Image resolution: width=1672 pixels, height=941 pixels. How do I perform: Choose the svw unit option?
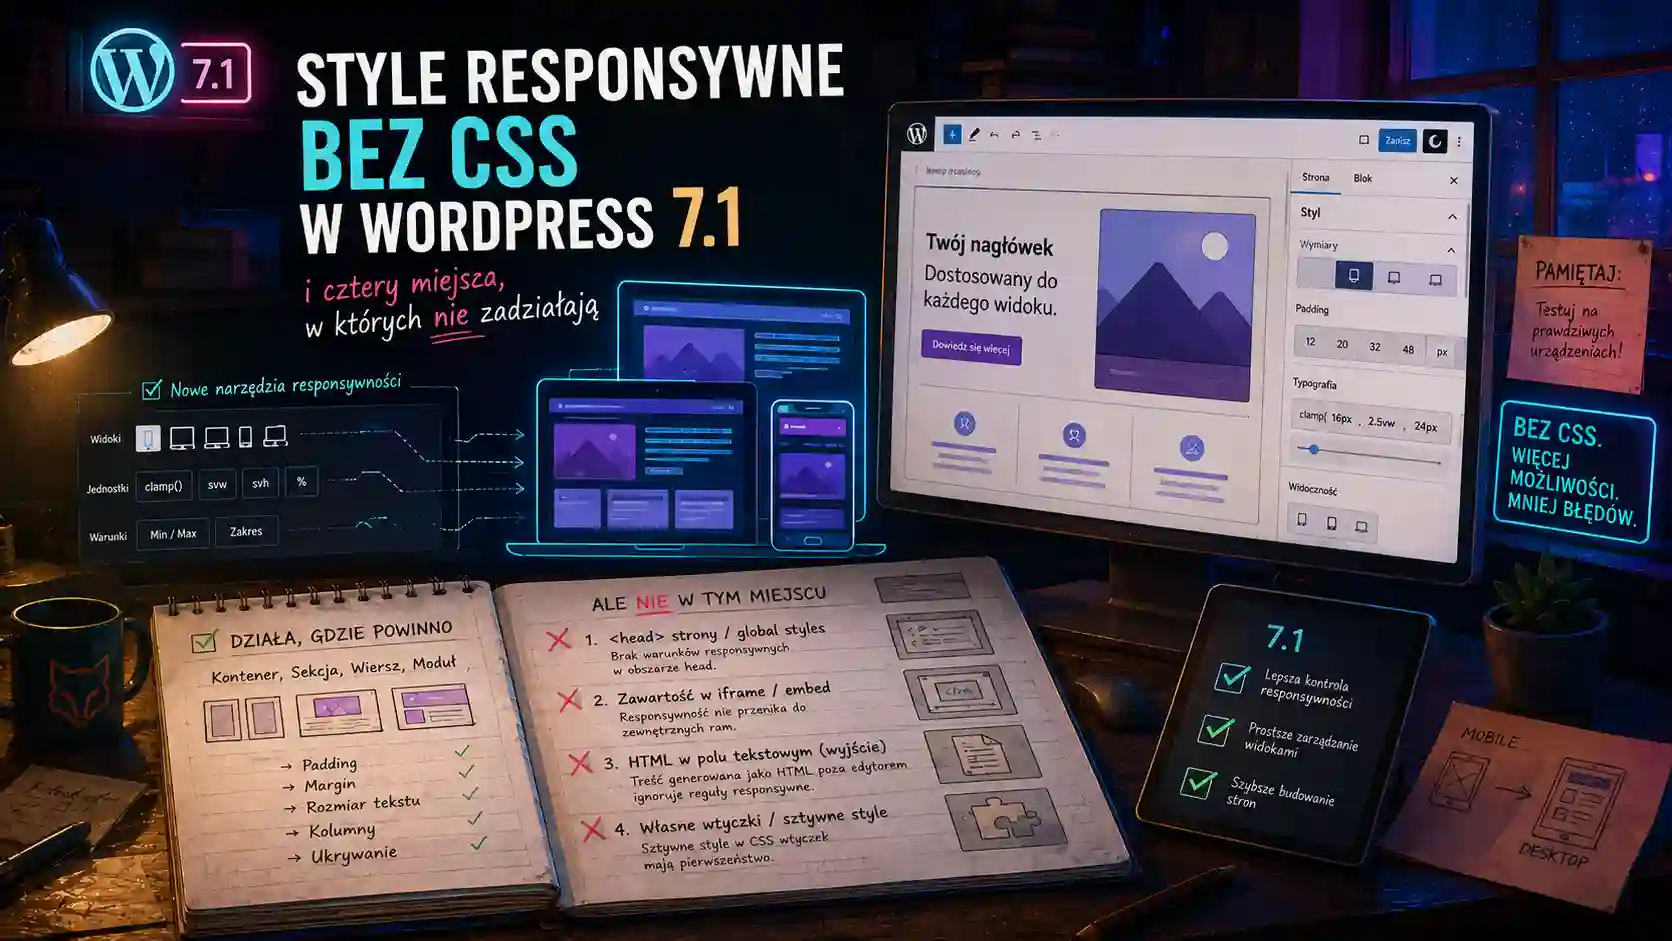tap(217, 484)
